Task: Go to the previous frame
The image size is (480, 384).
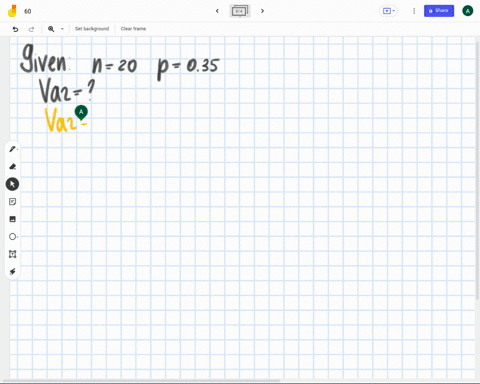Action: coord(217,11)
